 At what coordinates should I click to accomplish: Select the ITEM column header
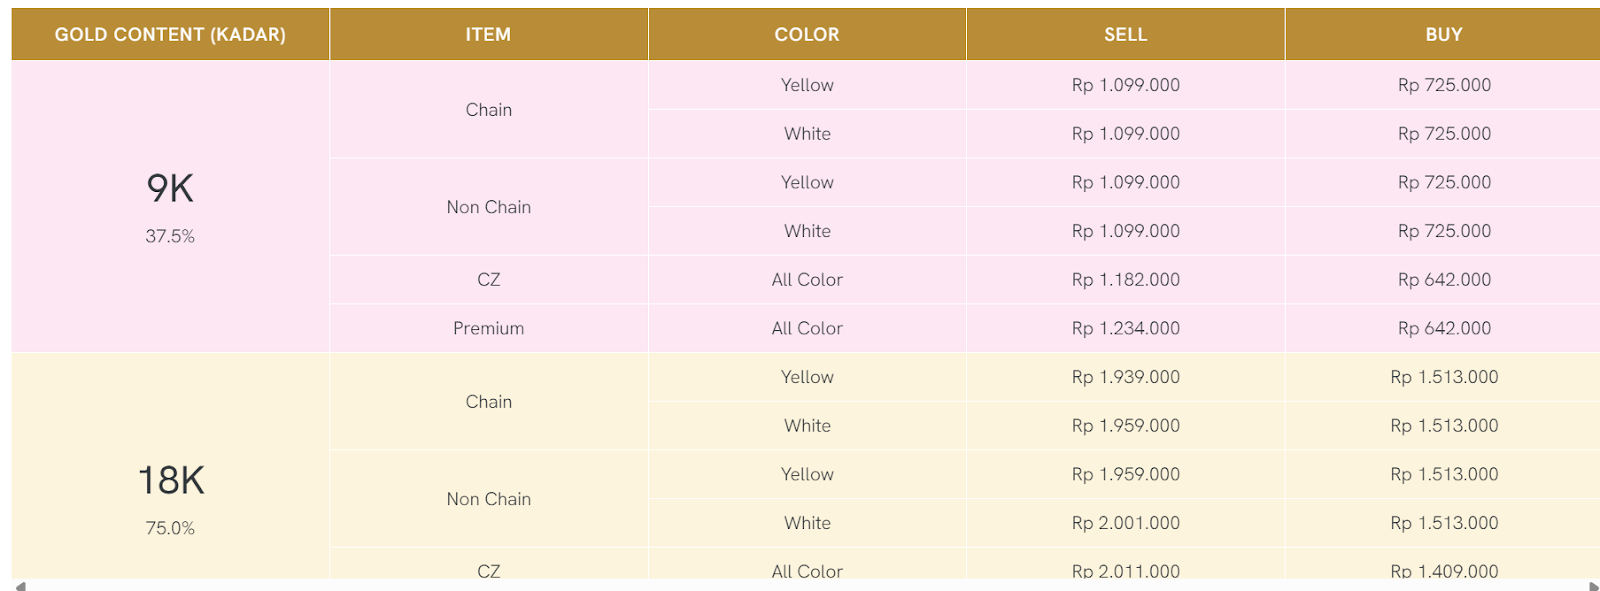coord(488,35)
